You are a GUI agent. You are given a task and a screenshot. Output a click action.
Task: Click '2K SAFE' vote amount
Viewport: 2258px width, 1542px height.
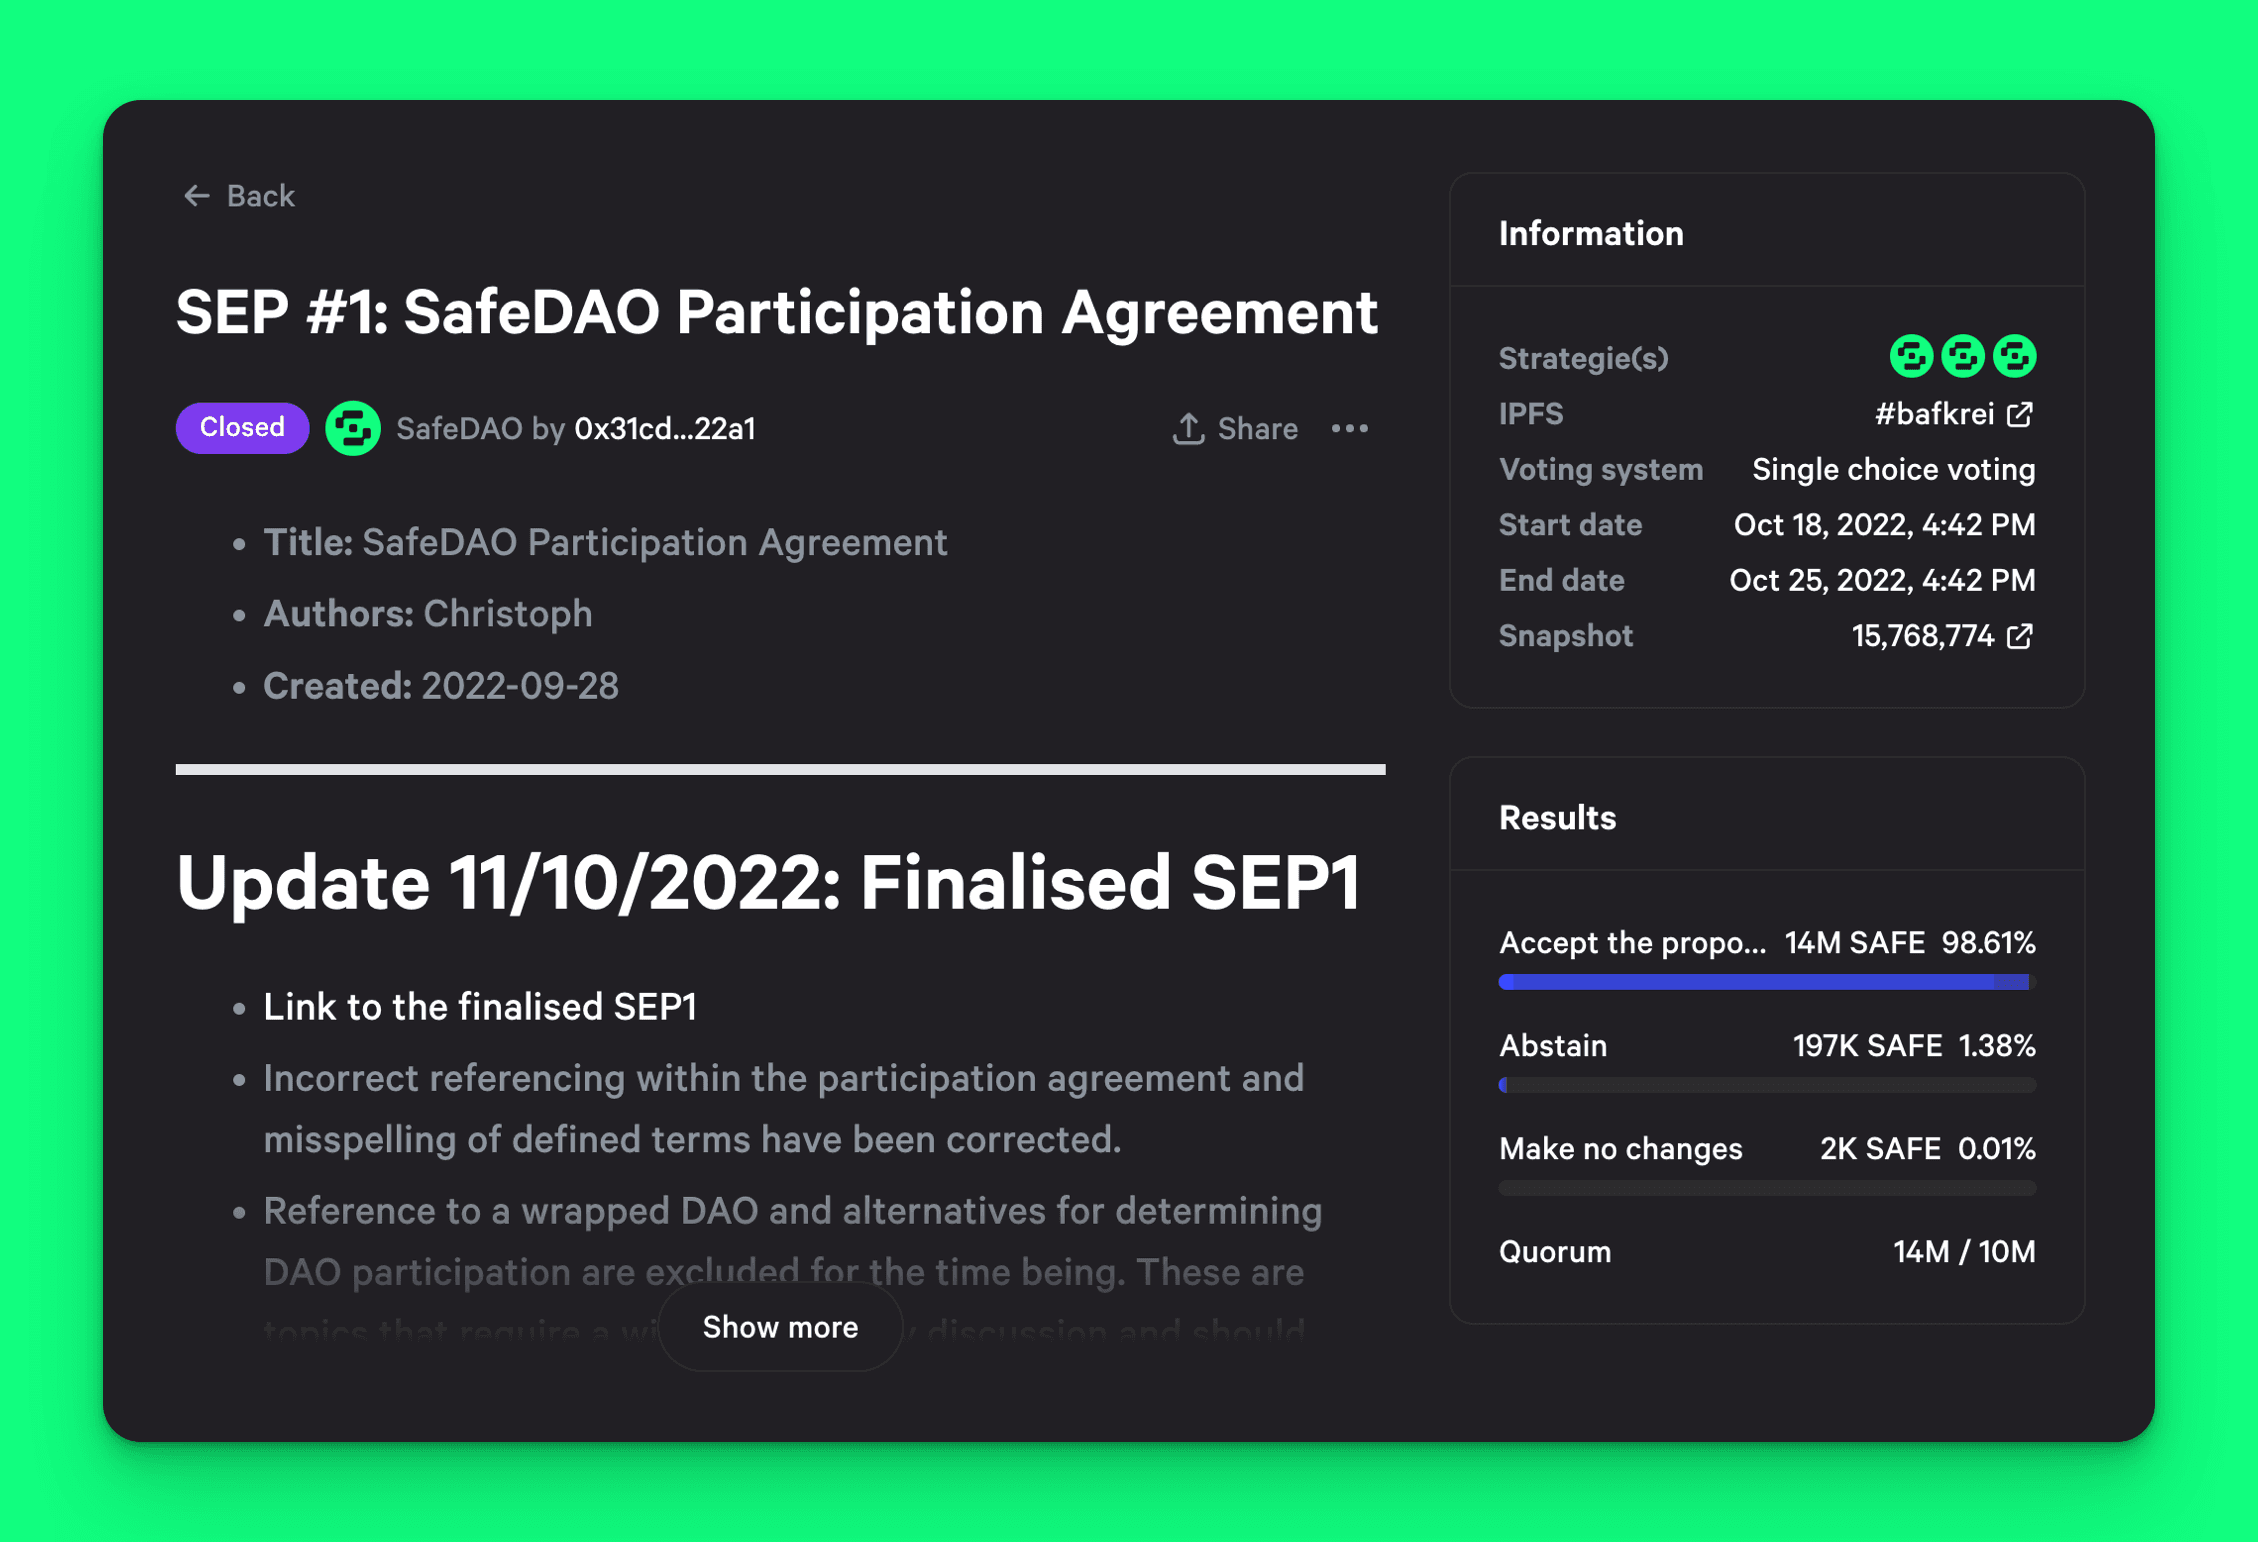pos(1880,1149)
